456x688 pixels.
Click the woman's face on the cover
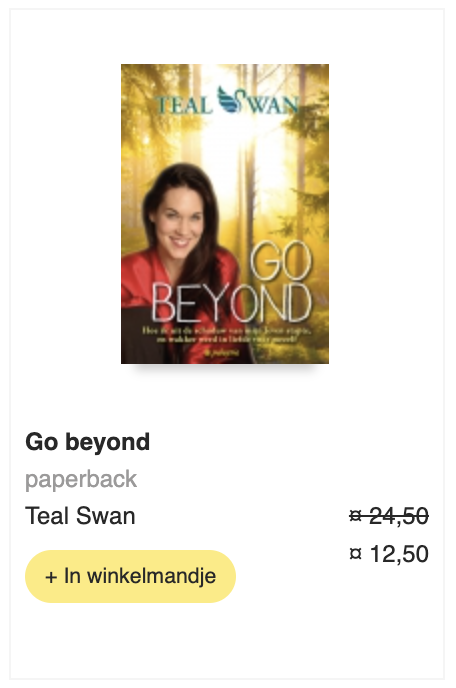click(x=181, y=224)
